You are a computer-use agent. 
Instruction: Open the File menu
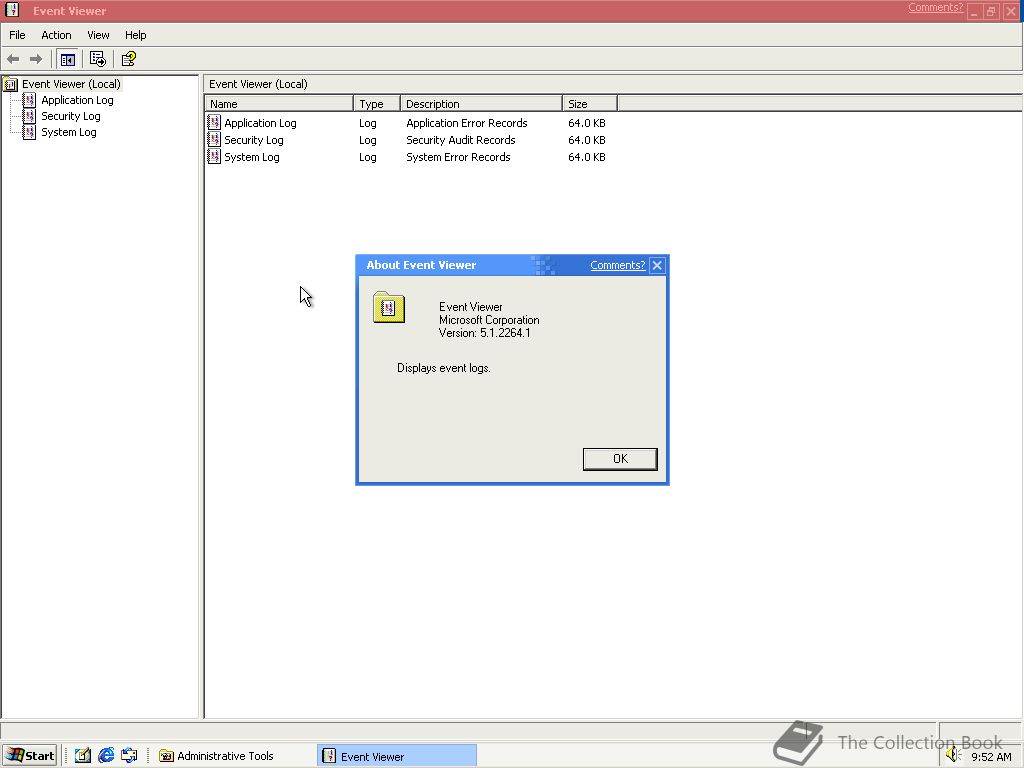tap(17, 35)
